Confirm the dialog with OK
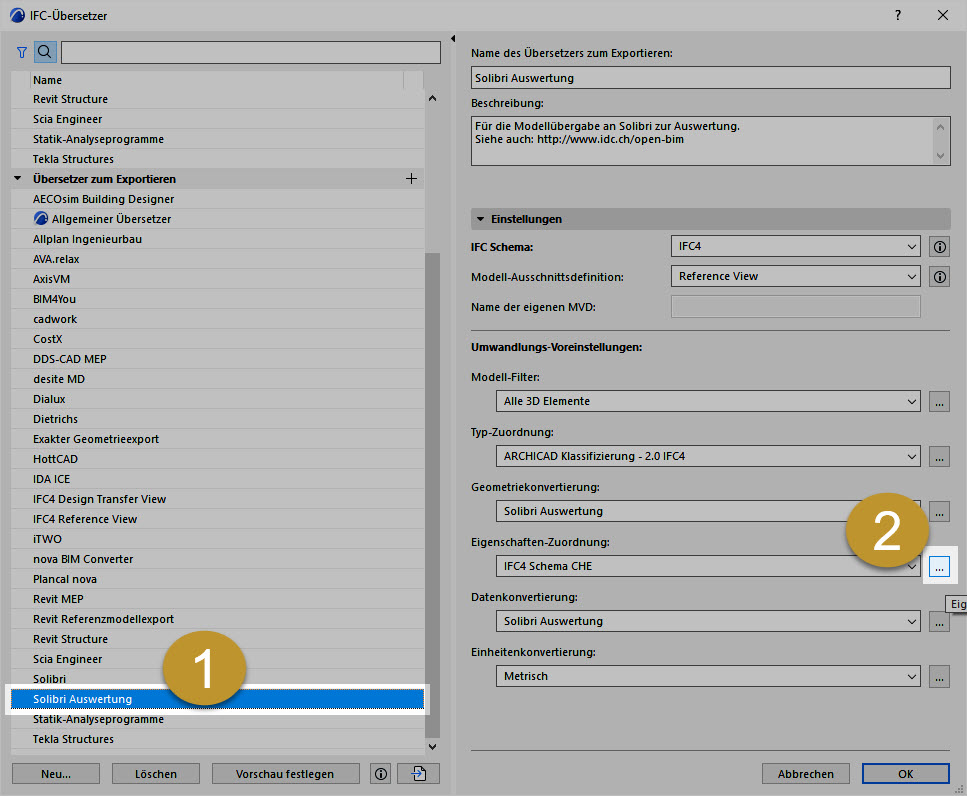 click(x=905, y=774)
